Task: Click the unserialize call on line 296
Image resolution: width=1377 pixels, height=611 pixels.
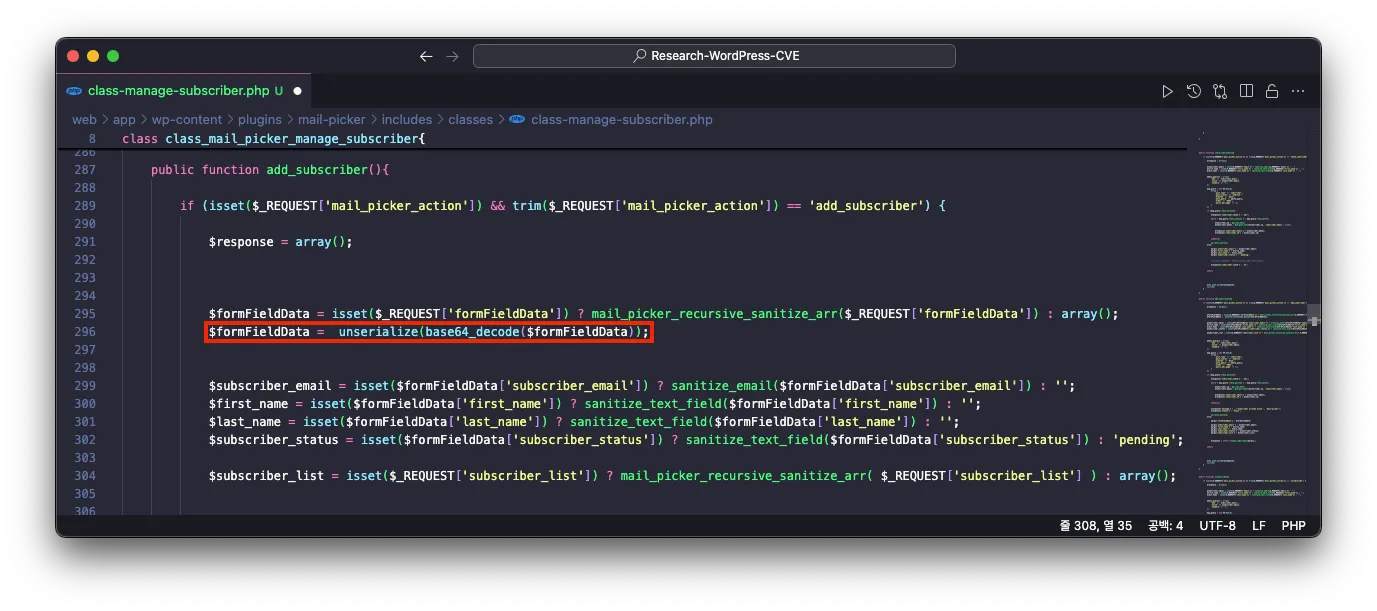Action: pyautogui.click(x=378, y=332)
